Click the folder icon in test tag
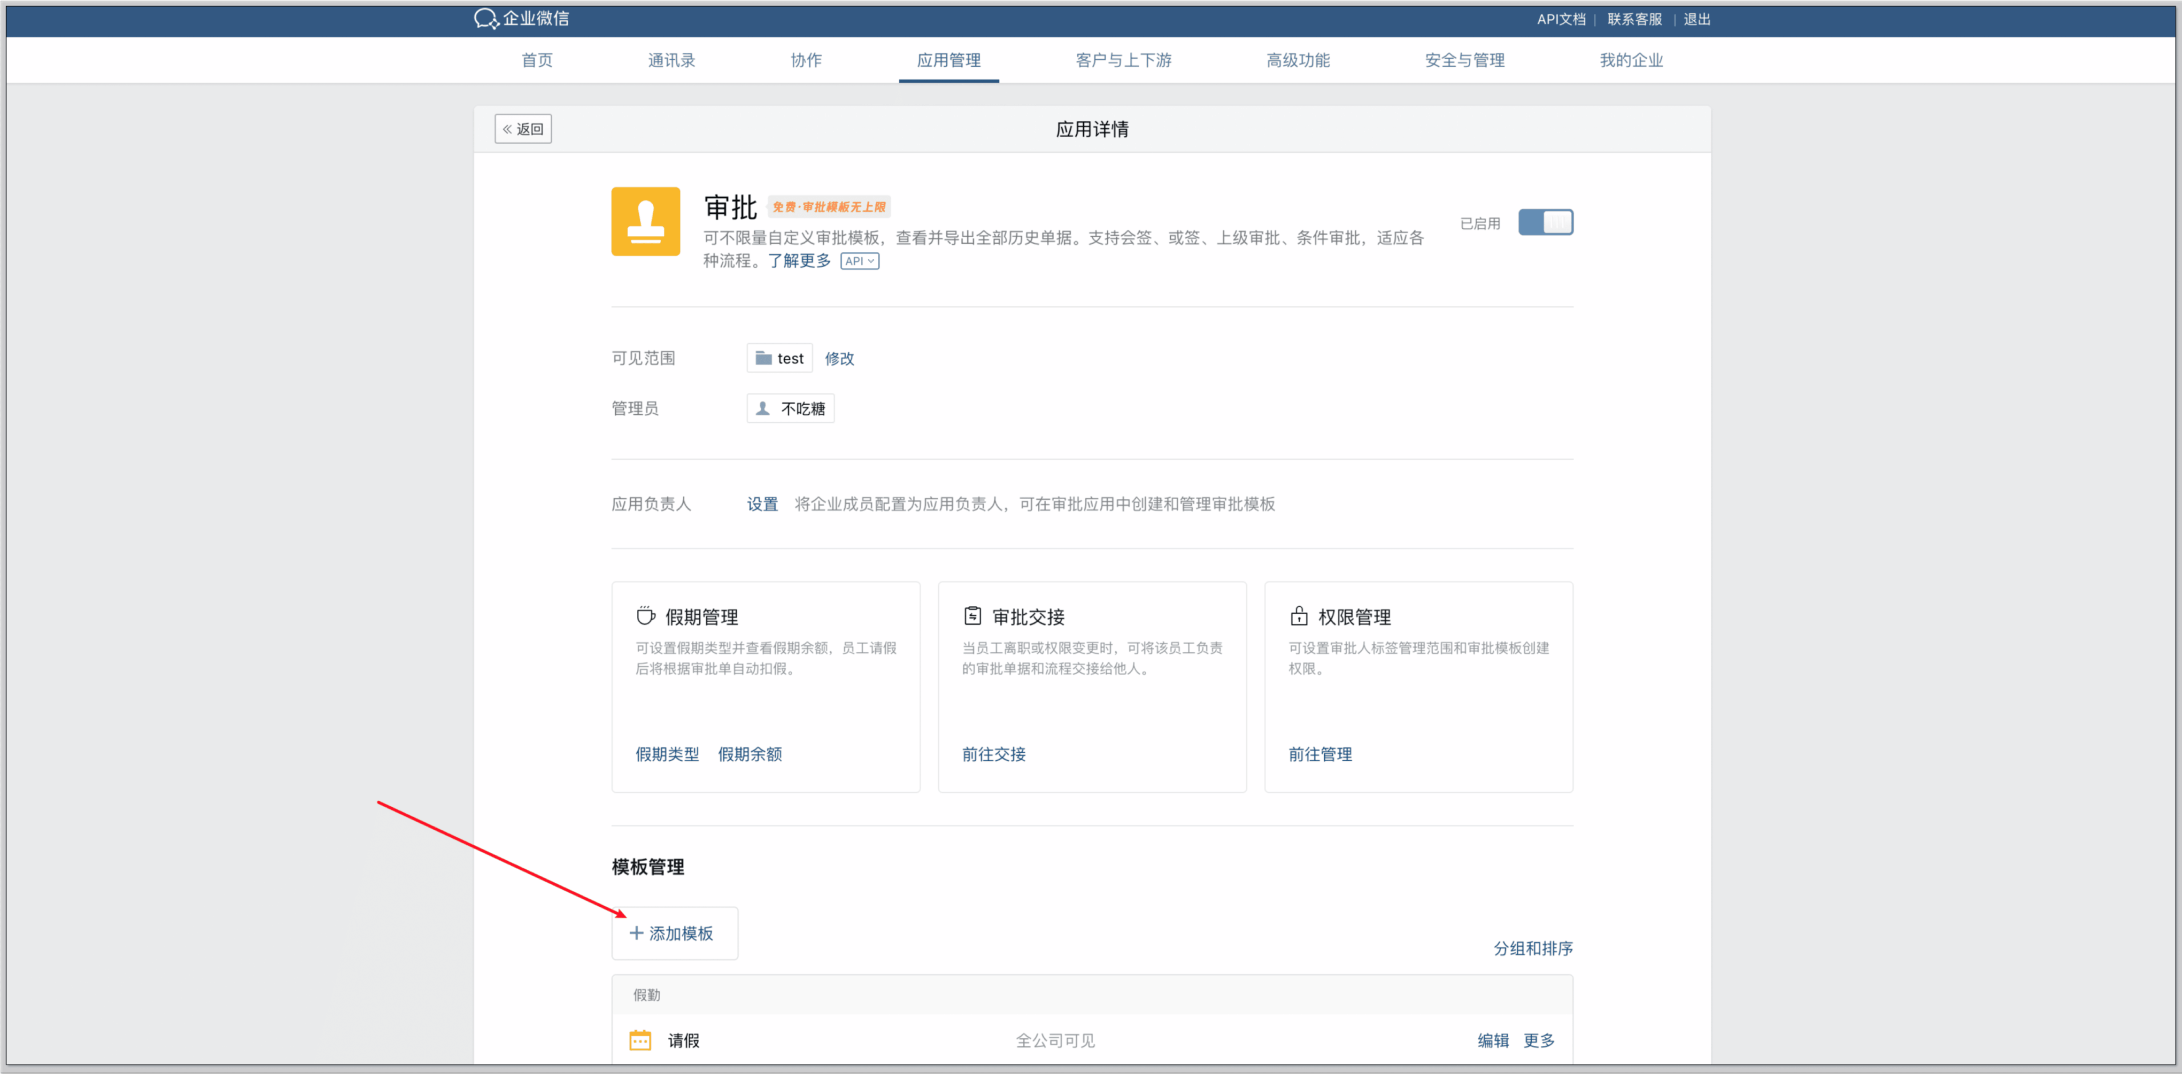Image resolution: width=2182 pixels, height=1074 pixels. pos(764,358)
